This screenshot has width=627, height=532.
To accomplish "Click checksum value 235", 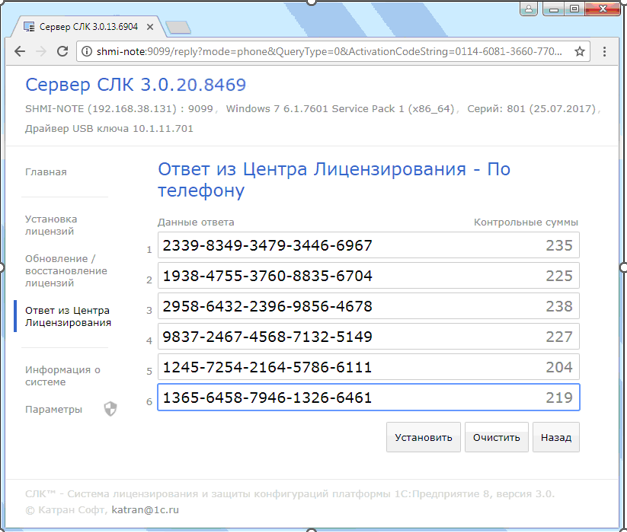I will click(x=559, y=245).
